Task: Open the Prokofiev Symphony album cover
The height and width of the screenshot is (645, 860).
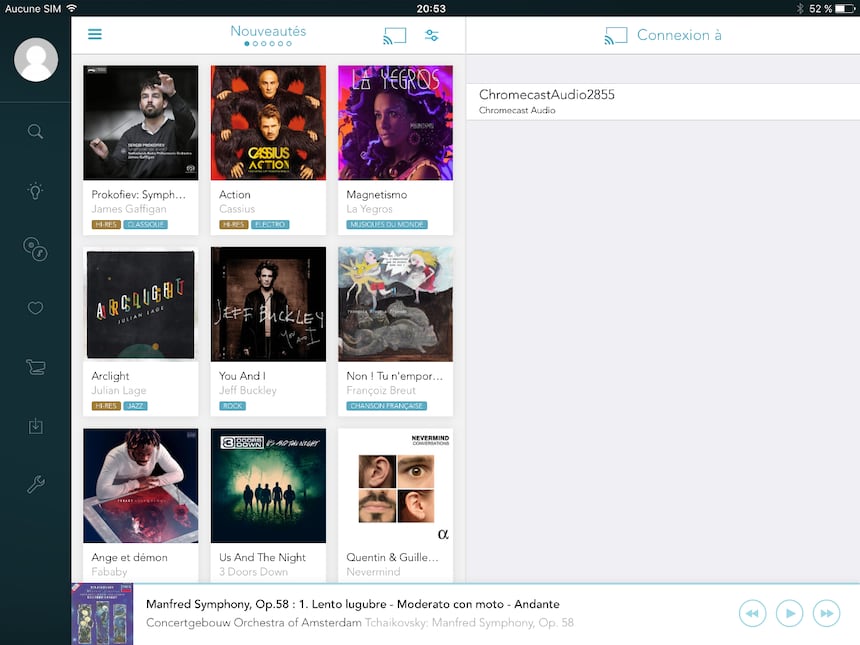Action: [x=141, y=123]
